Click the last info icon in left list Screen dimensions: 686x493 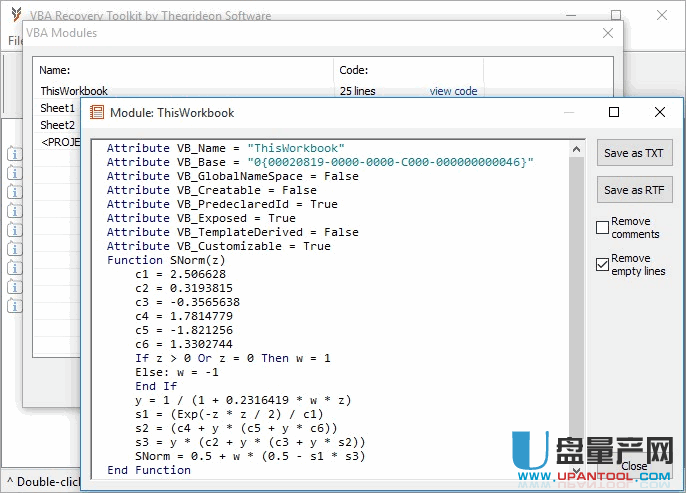click(x=14, y=306)
